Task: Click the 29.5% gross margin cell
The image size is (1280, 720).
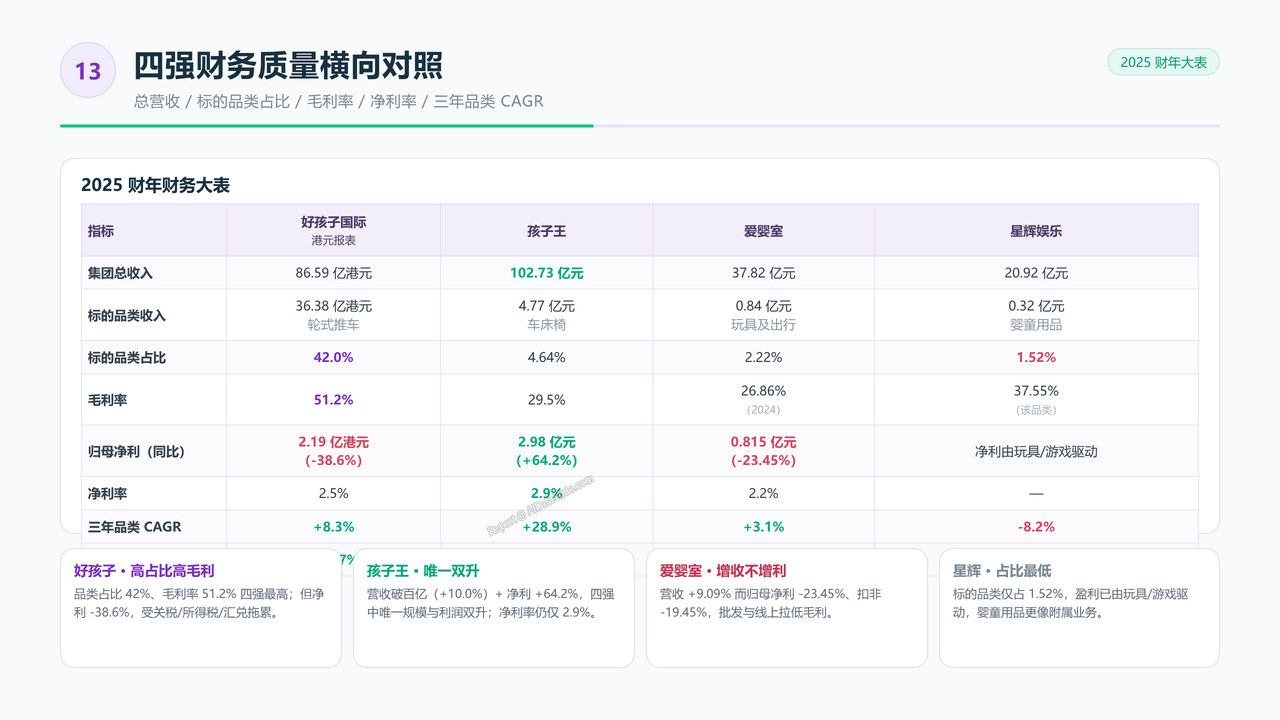Action: 547,400
